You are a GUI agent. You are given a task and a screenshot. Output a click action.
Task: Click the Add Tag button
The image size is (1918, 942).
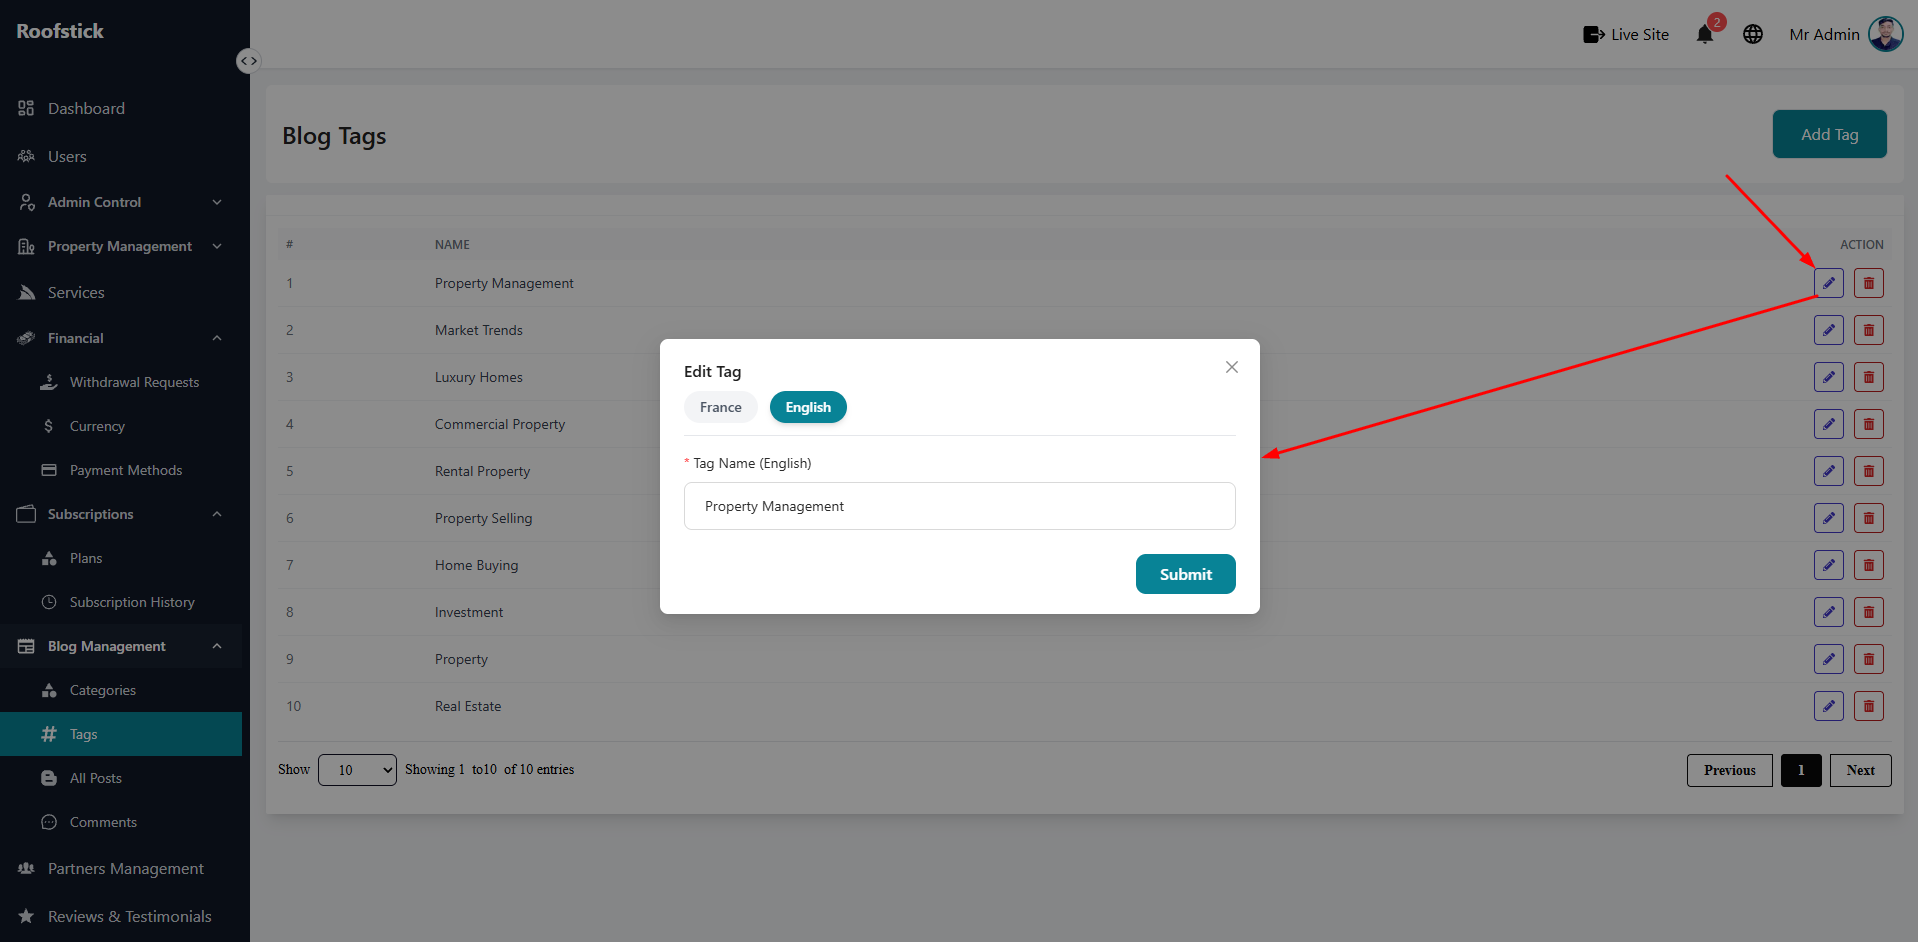click(x=1830, y=134)
